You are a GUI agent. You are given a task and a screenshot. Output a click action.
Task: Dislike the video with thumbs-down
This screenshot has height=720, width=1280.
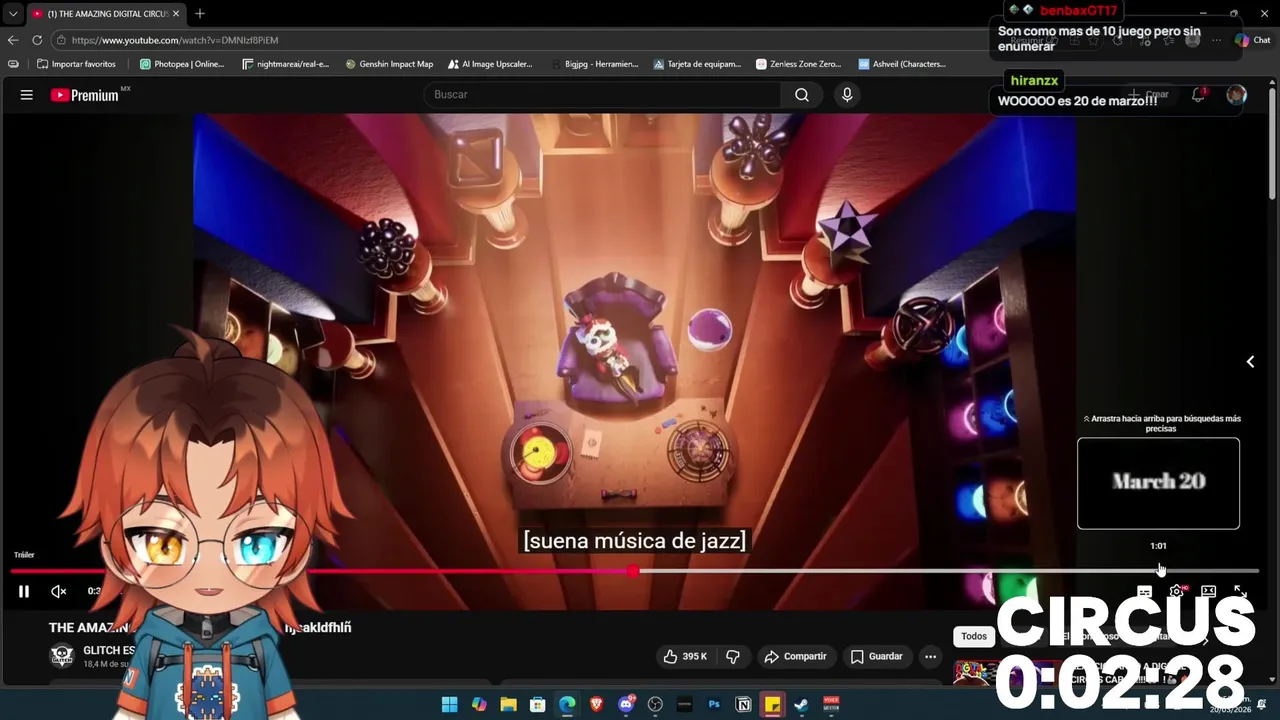click(x=733, y=656)
